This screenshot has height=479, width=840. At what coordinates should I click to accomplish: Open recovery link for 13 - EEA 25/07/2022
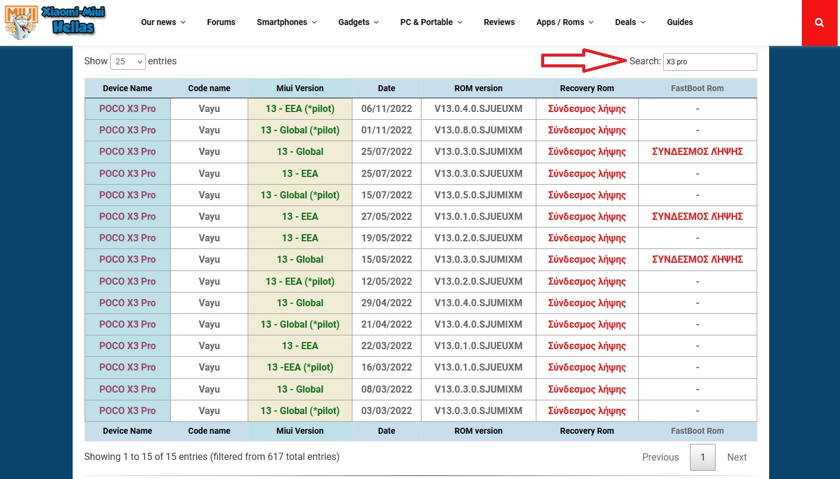pyautogui.click(x=587, y=174)
